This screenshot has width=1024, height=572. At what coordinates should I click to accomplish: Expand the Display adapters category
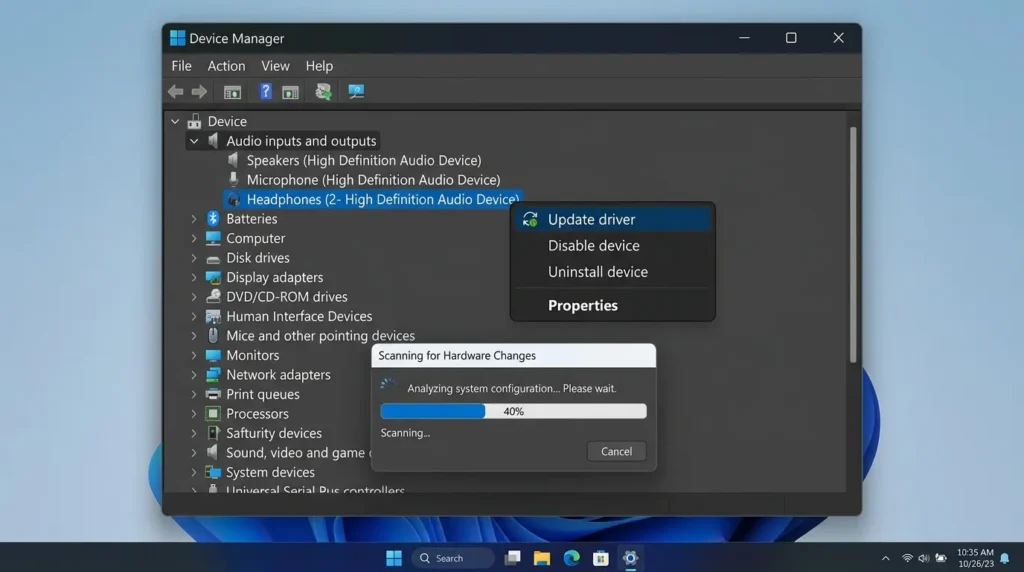click(194, 278)
